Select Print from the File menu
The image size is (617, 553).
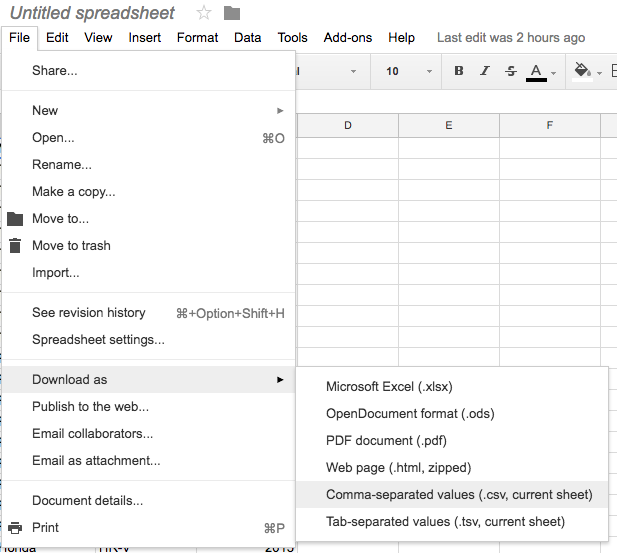coord(148,528)
